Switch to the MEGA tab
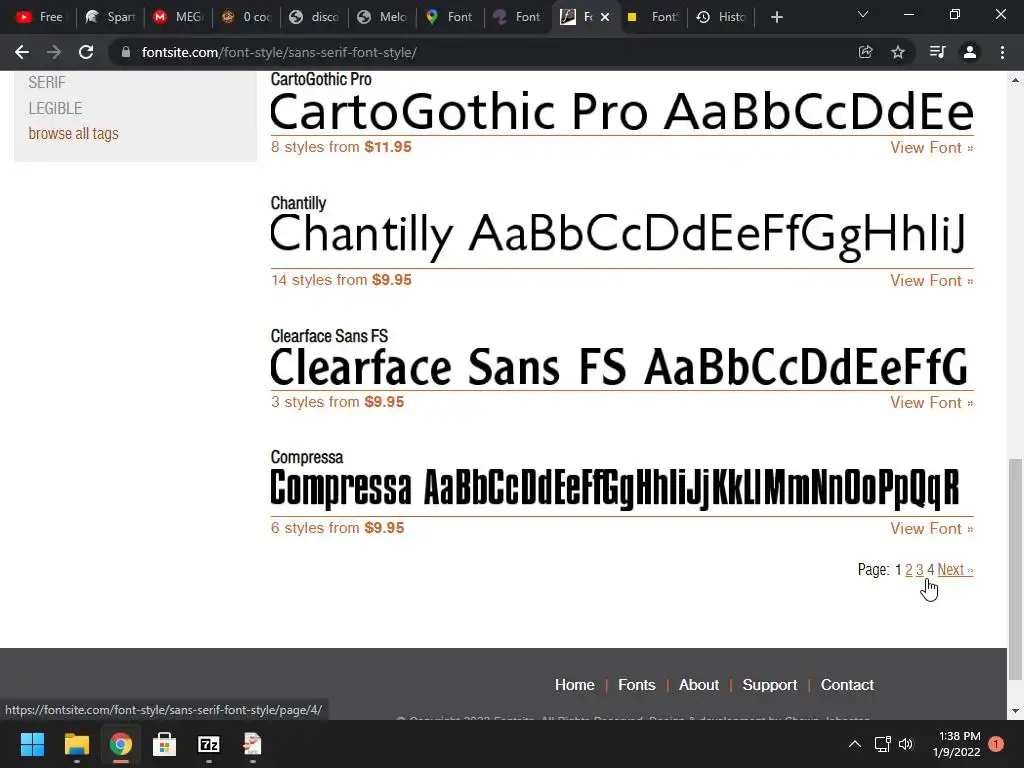Viewport: 1024px width, 768px height. coord(178,18)
